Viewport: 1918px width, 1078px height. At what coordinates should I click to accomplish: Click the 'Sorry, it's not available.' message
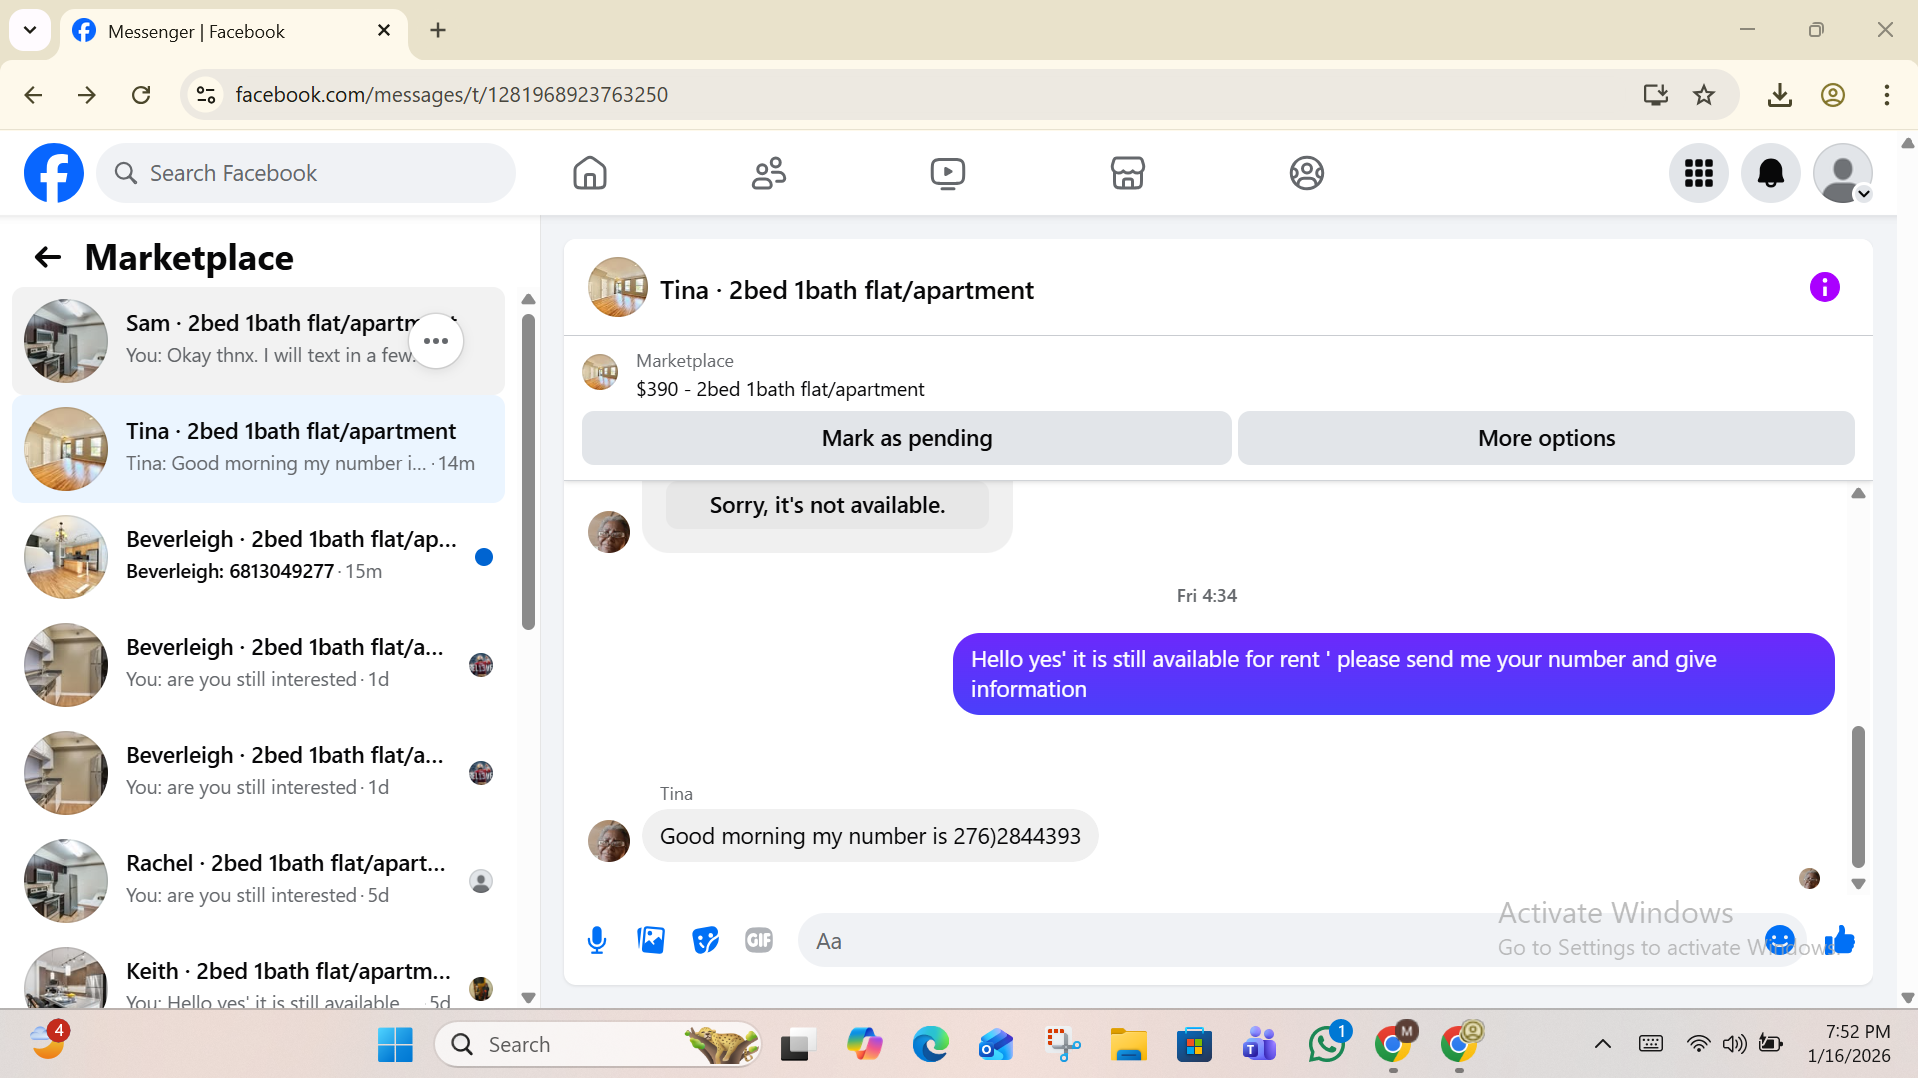[x=827, y=506]
